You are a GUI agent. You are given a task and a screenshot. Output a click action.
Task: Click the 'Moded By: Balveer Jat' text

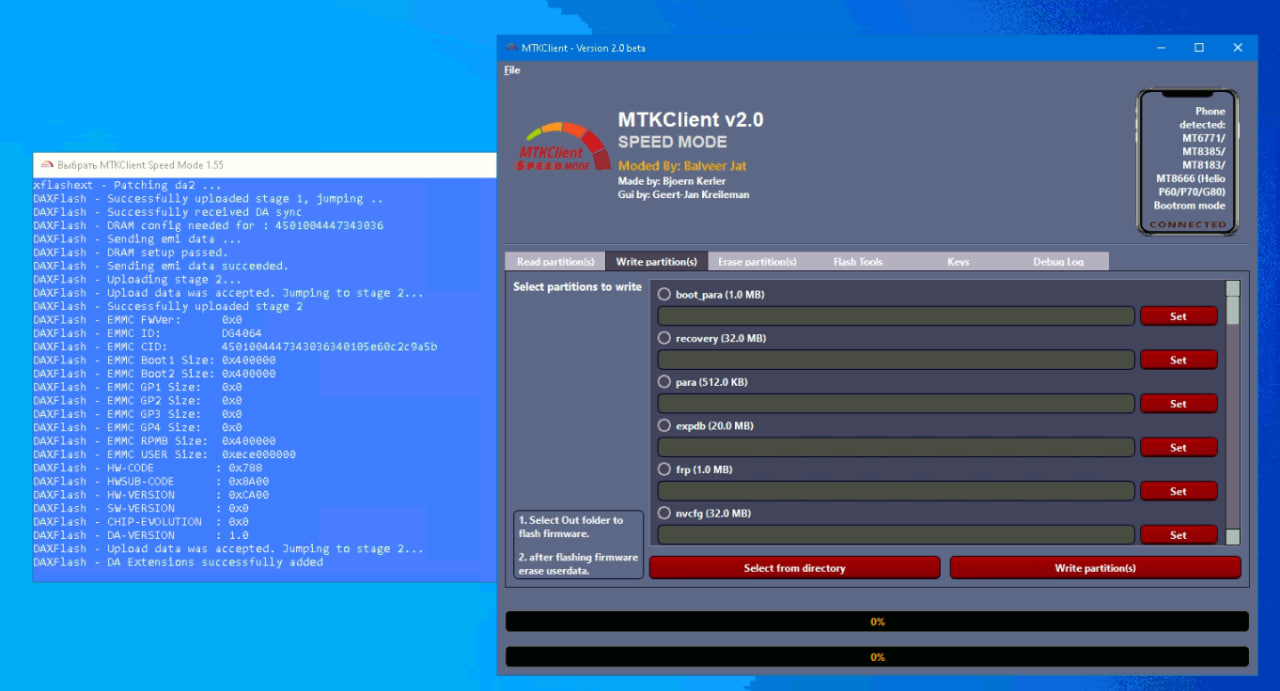click(x=682, y=166)
